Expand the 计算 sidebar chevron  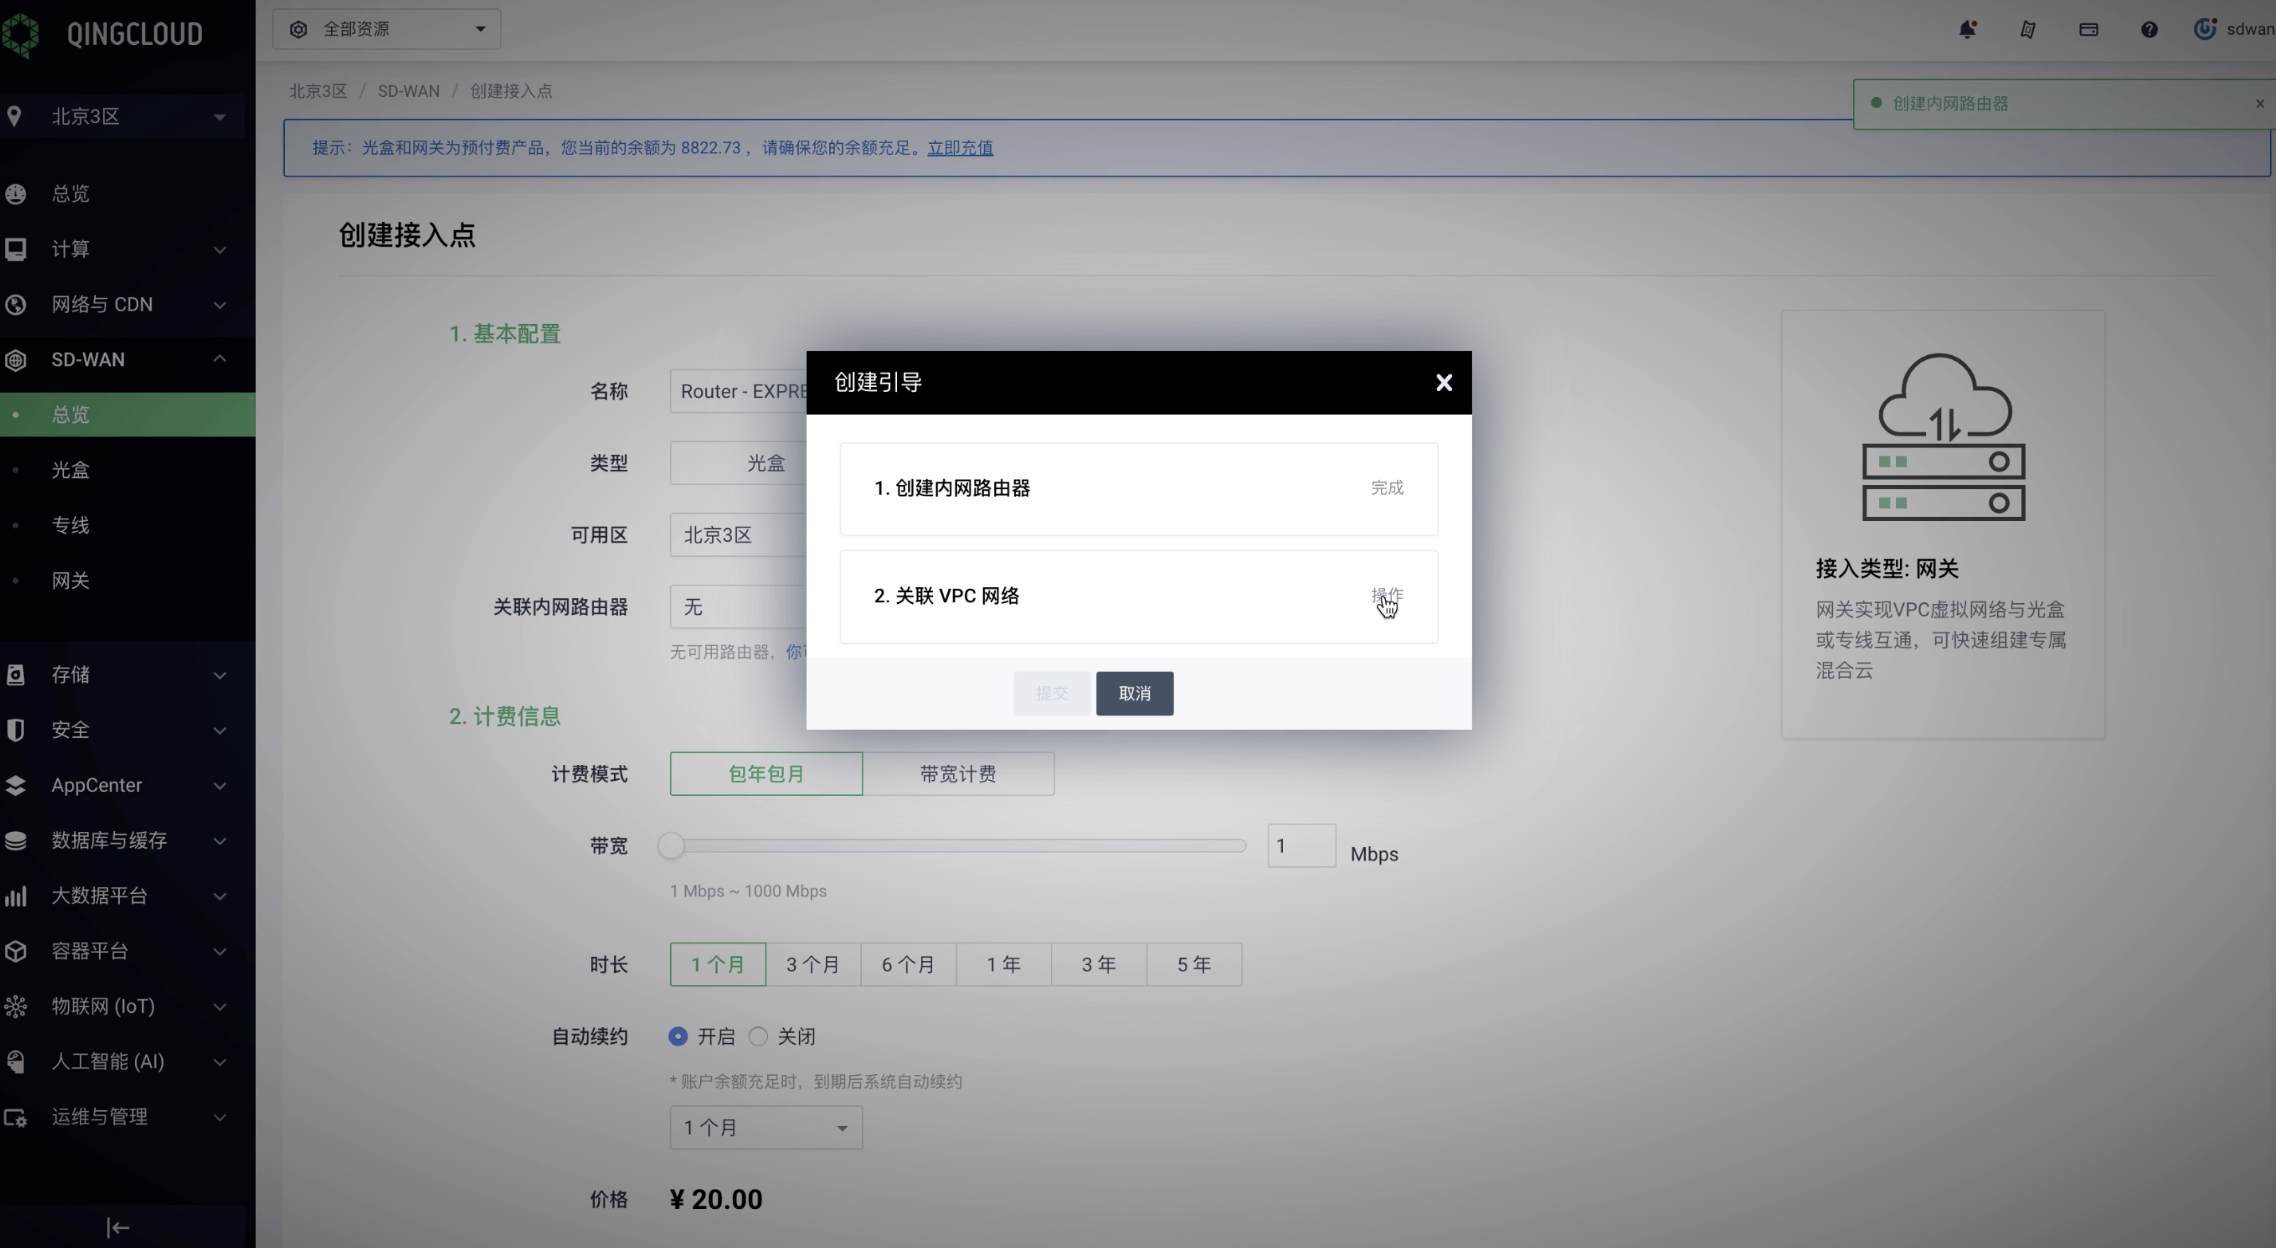[x=220, y=249]
